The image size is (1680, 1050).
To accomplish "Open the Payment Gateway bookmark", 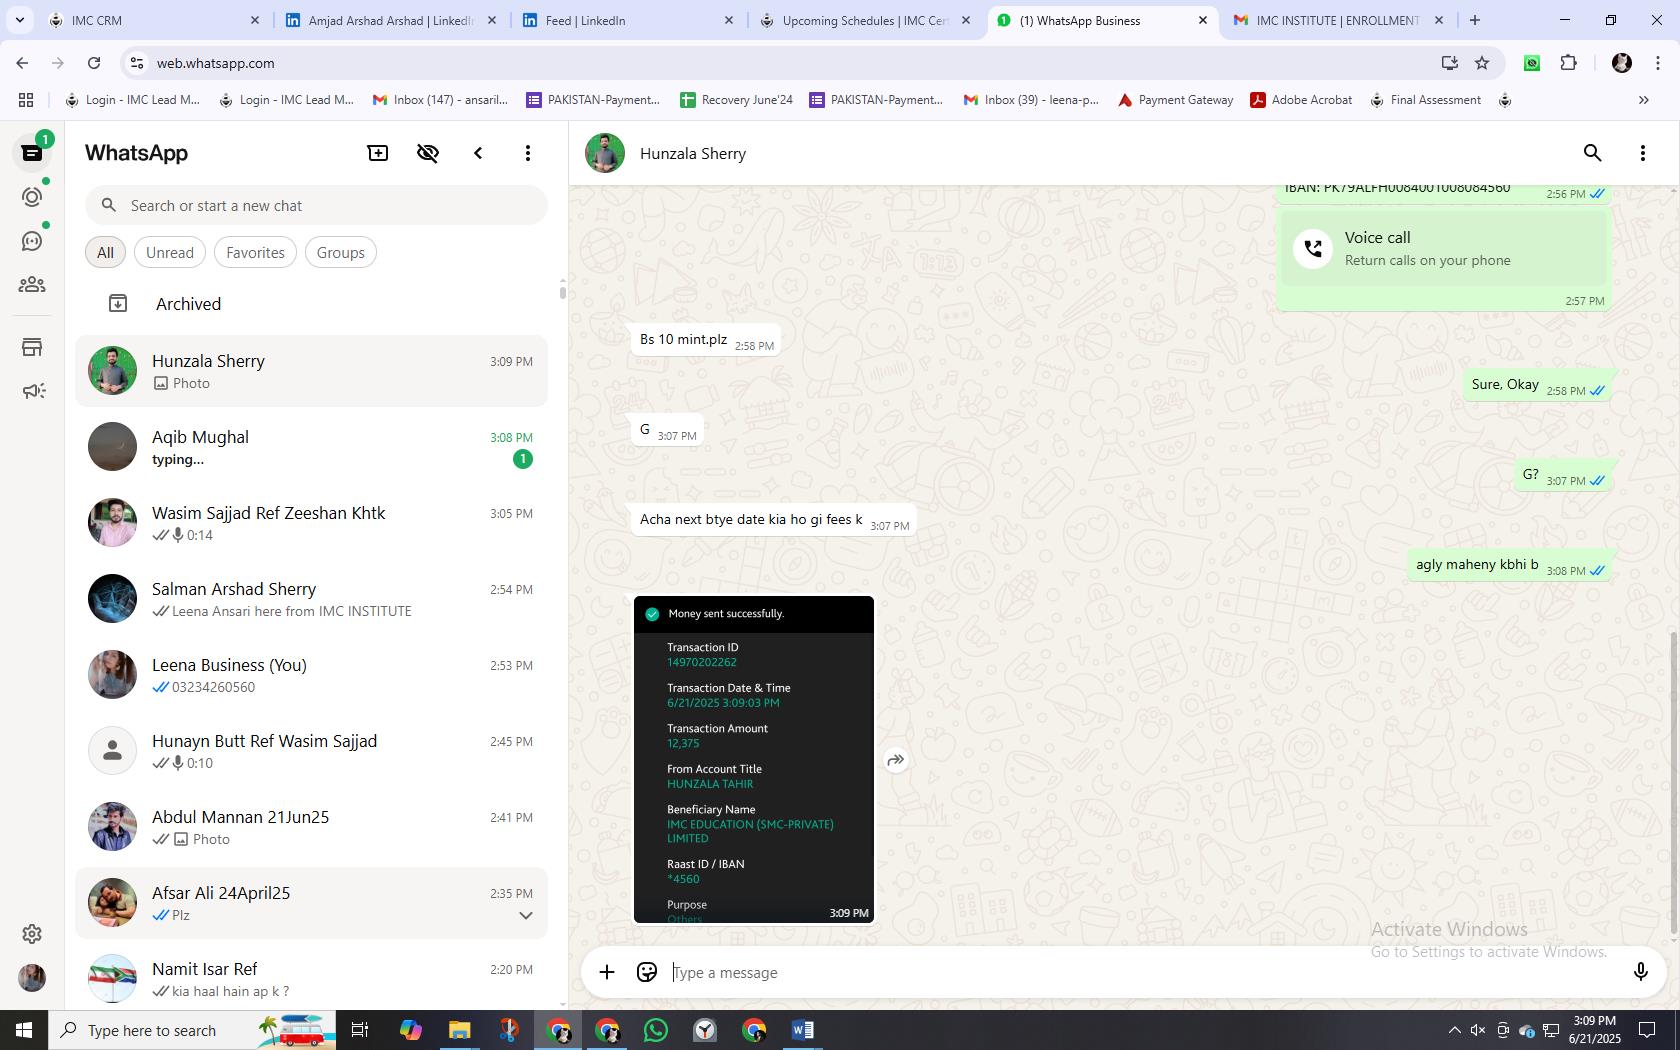I will coord(1175,100).
